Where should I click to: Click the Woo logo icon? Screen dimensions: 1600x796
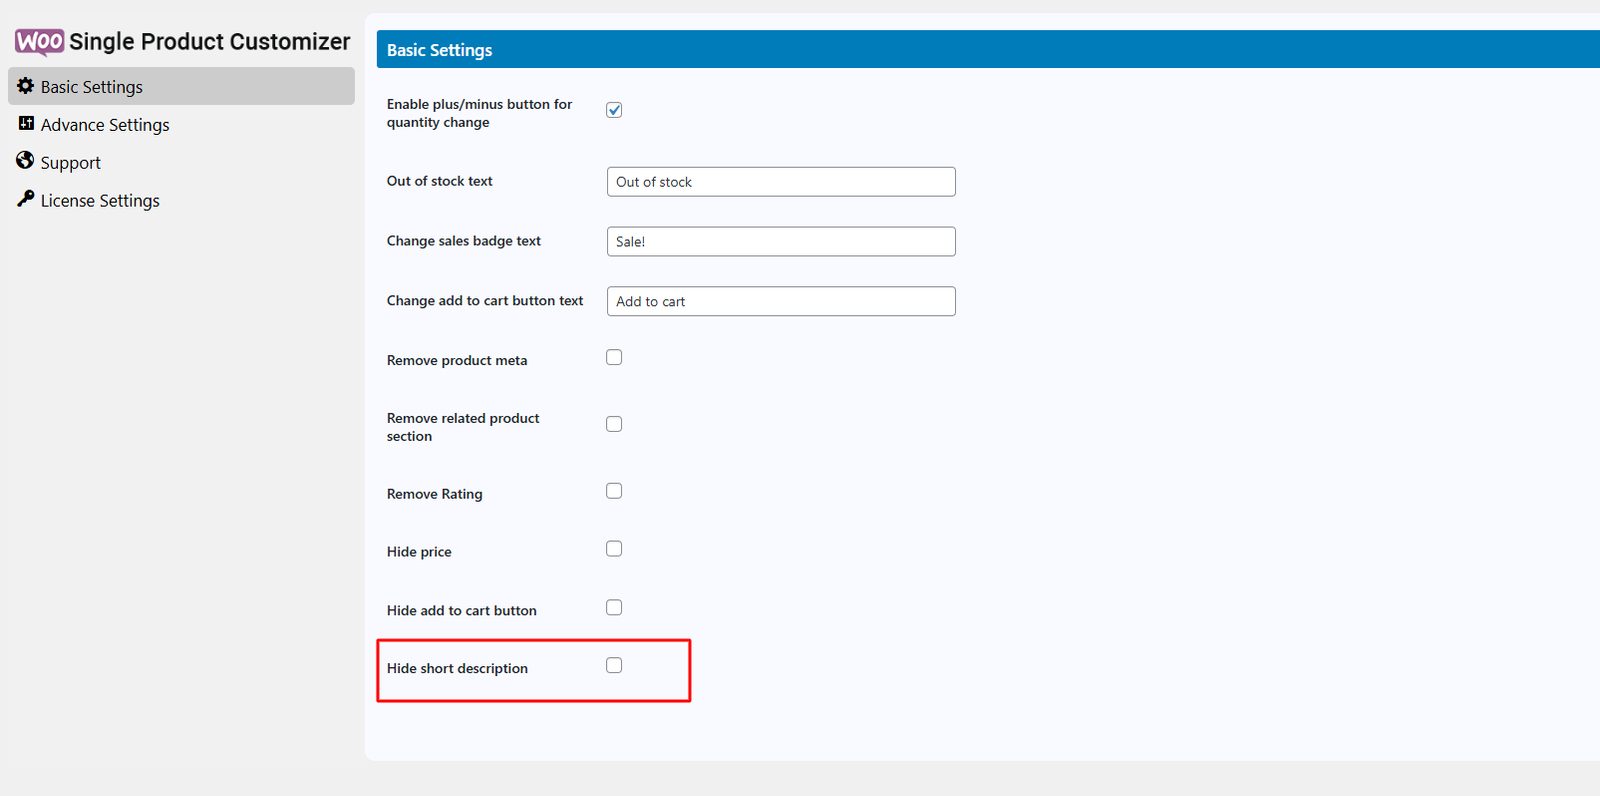(x=40, y=42)
